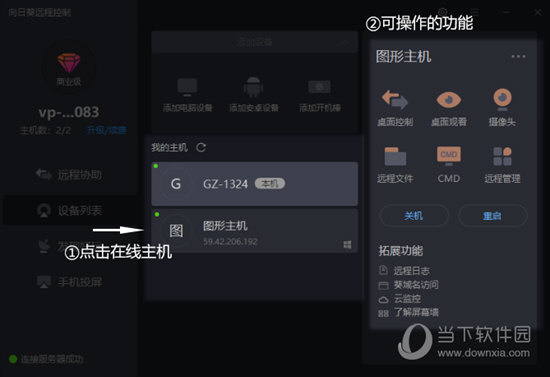Click the 图 avatar of 图形主机 host

pyautogui.click(x=176, y=231)
